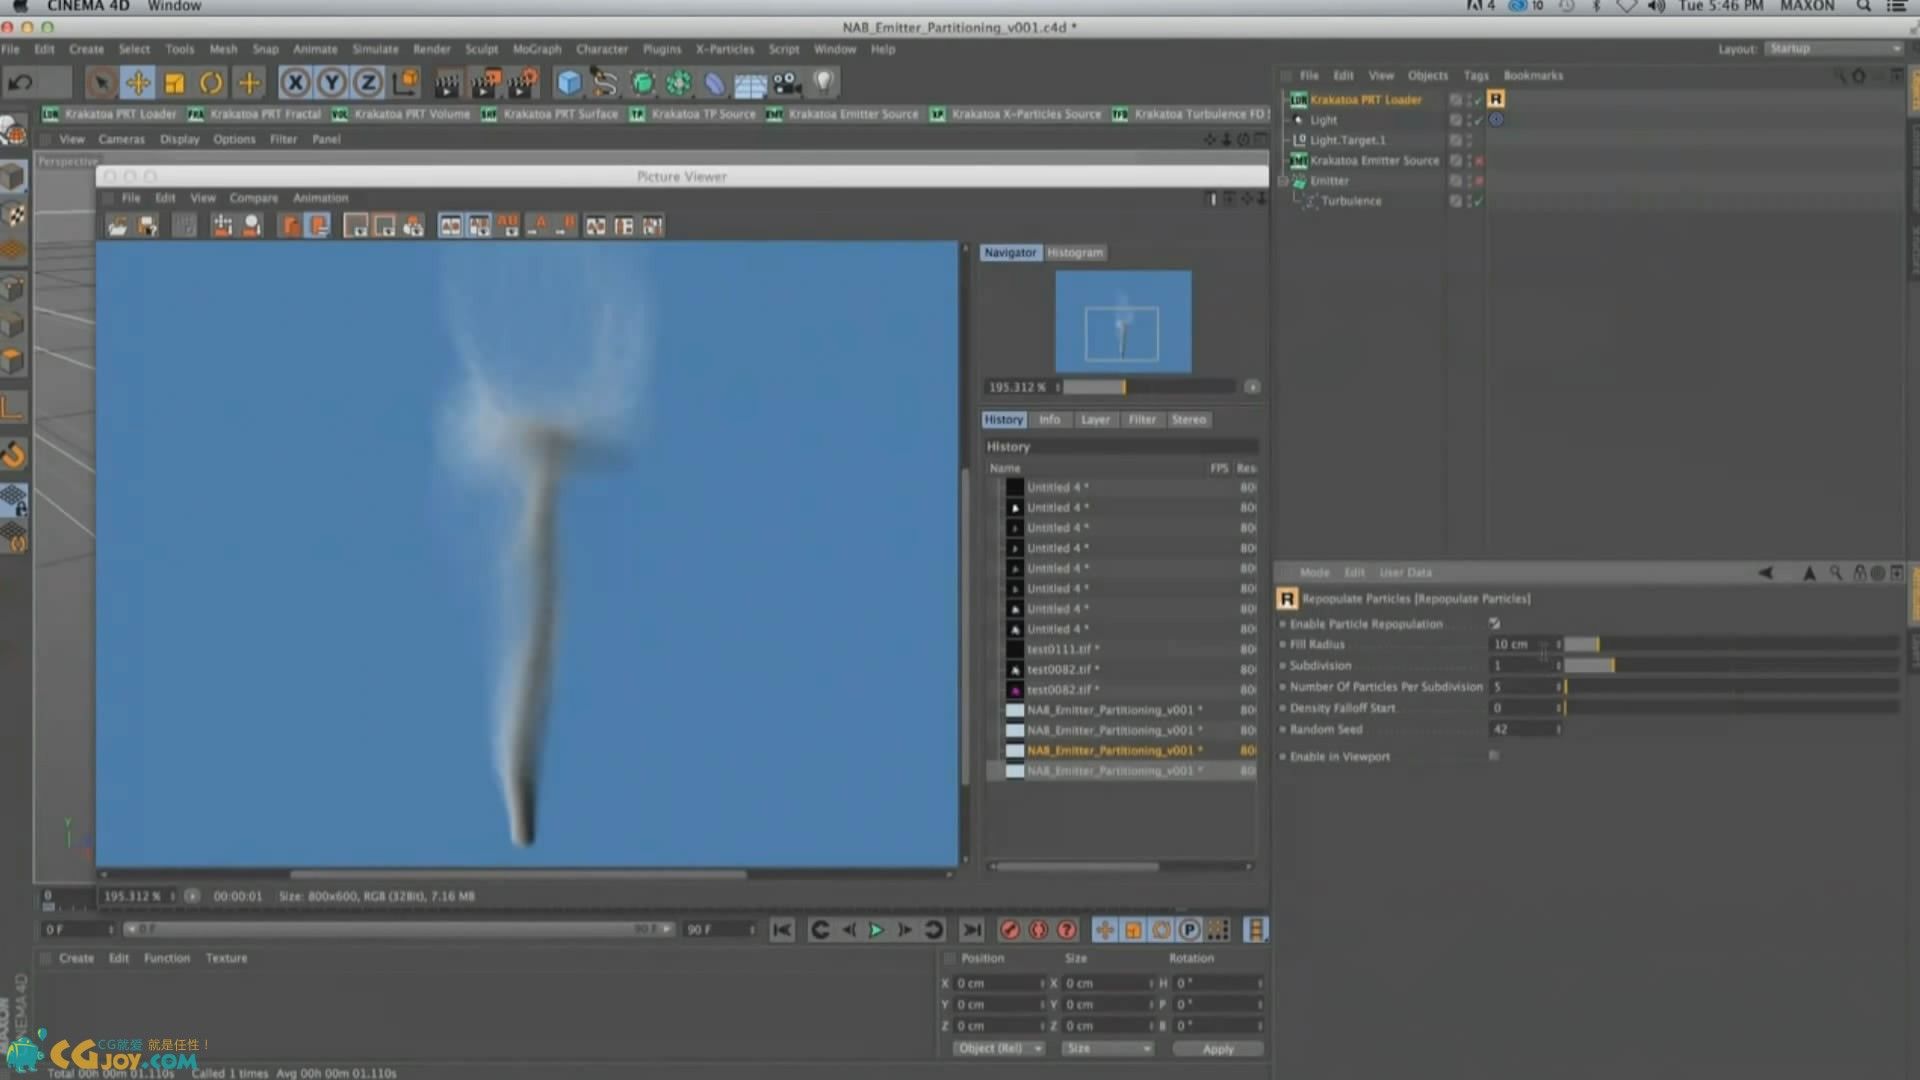Collapse the Emitter object tree
Image resolution: width=1920 pixels, height=1080 pixels.
[x=1285, y=181]
